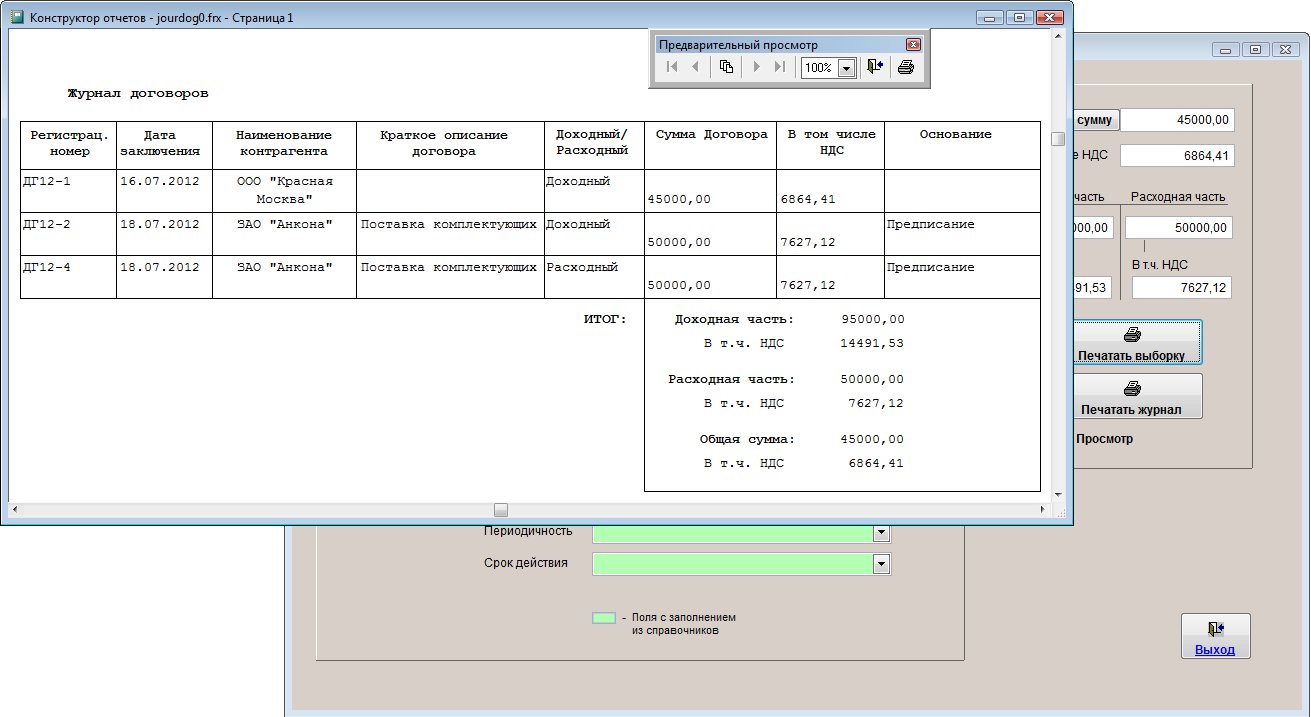The image size is (1311, 717).
Task: Click the 45000,00 total sum field
Action: click(x=1177, y=120)
